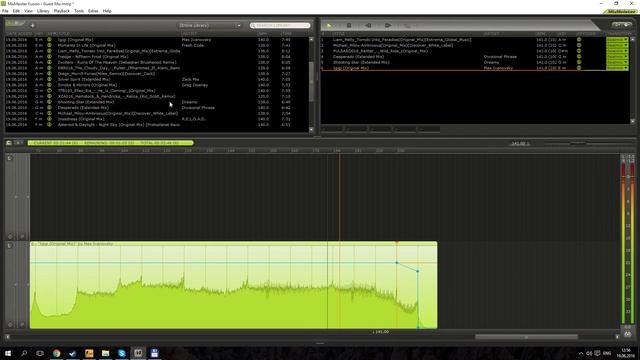Image resolution: width=640 pixels, height=360 pixels.
Task: Open the Windows Start menu
Action: coord(8,353)
